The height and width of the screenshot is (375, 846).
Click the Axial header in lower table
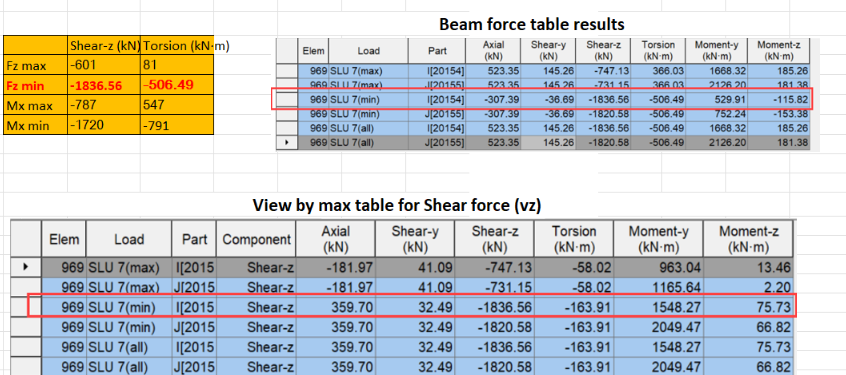(x=336, y=239)
